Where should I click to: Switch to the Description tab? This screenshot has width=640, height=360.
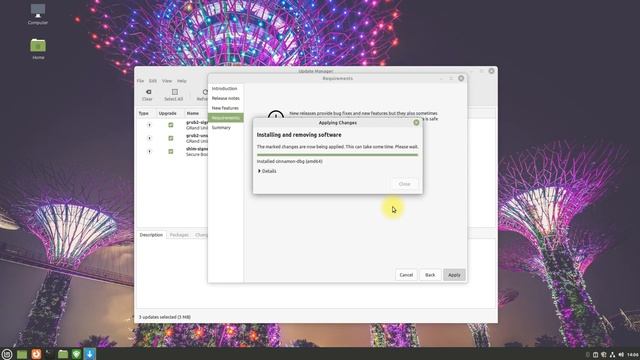click(x=151, y=235)
